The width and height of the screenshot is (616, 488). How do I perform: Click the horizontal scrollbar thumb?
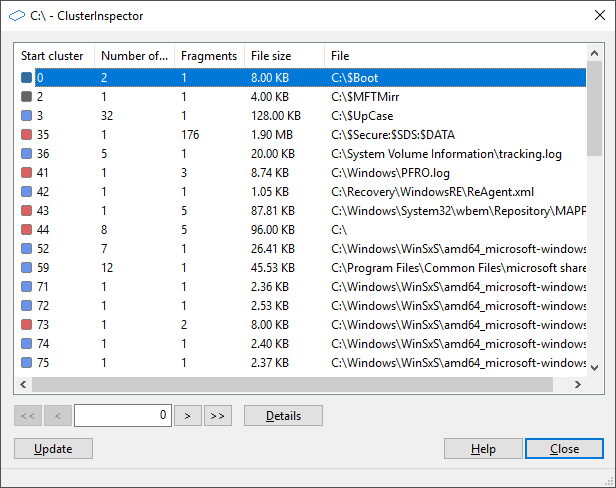click(x=293, y=384)
